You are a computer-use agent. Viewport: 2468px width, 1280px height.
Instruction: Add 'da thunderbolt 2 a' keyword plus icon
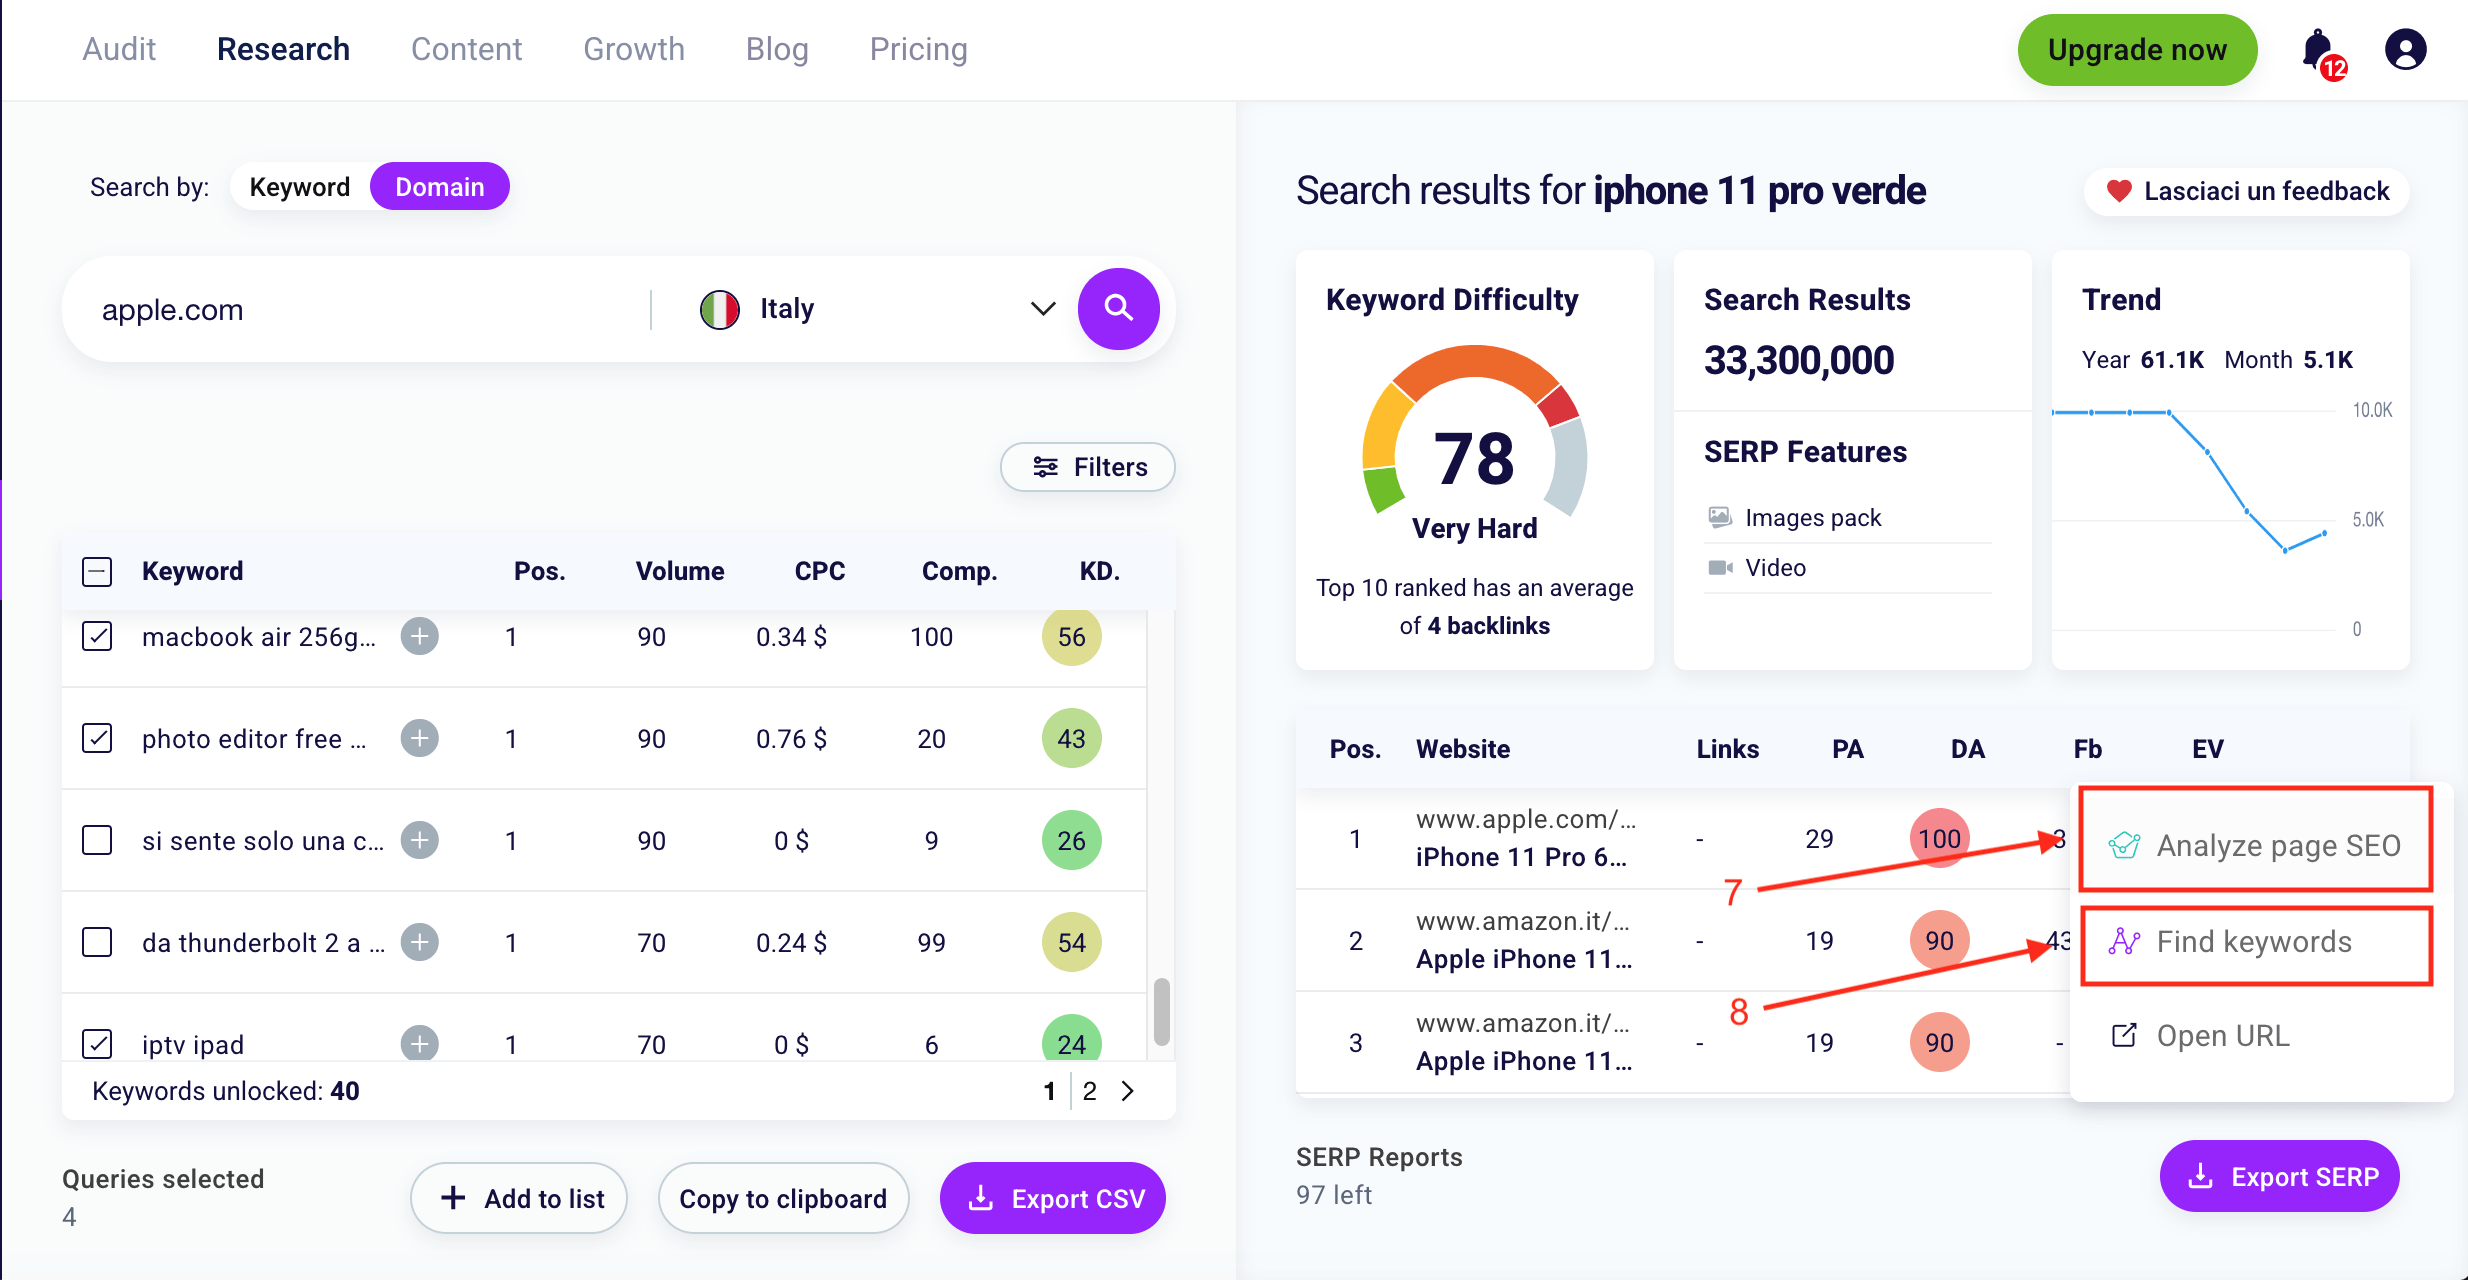point(420,942)
